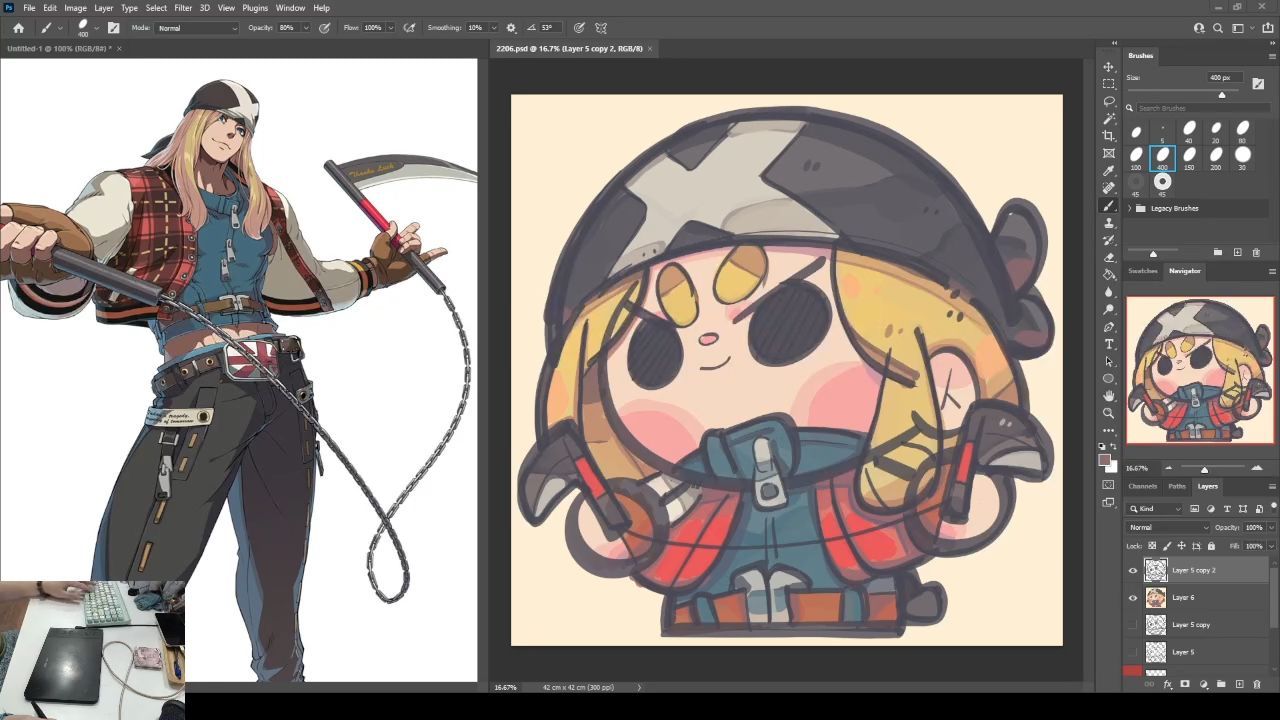Toggle symmetry painting butterfly icon
Screen dimensions: 1280x720
pyautogui.click(x=601, y=28)
